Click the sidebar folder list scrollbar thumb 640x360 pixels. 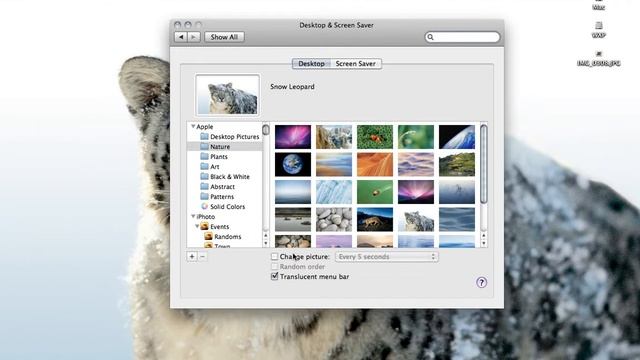266,130
